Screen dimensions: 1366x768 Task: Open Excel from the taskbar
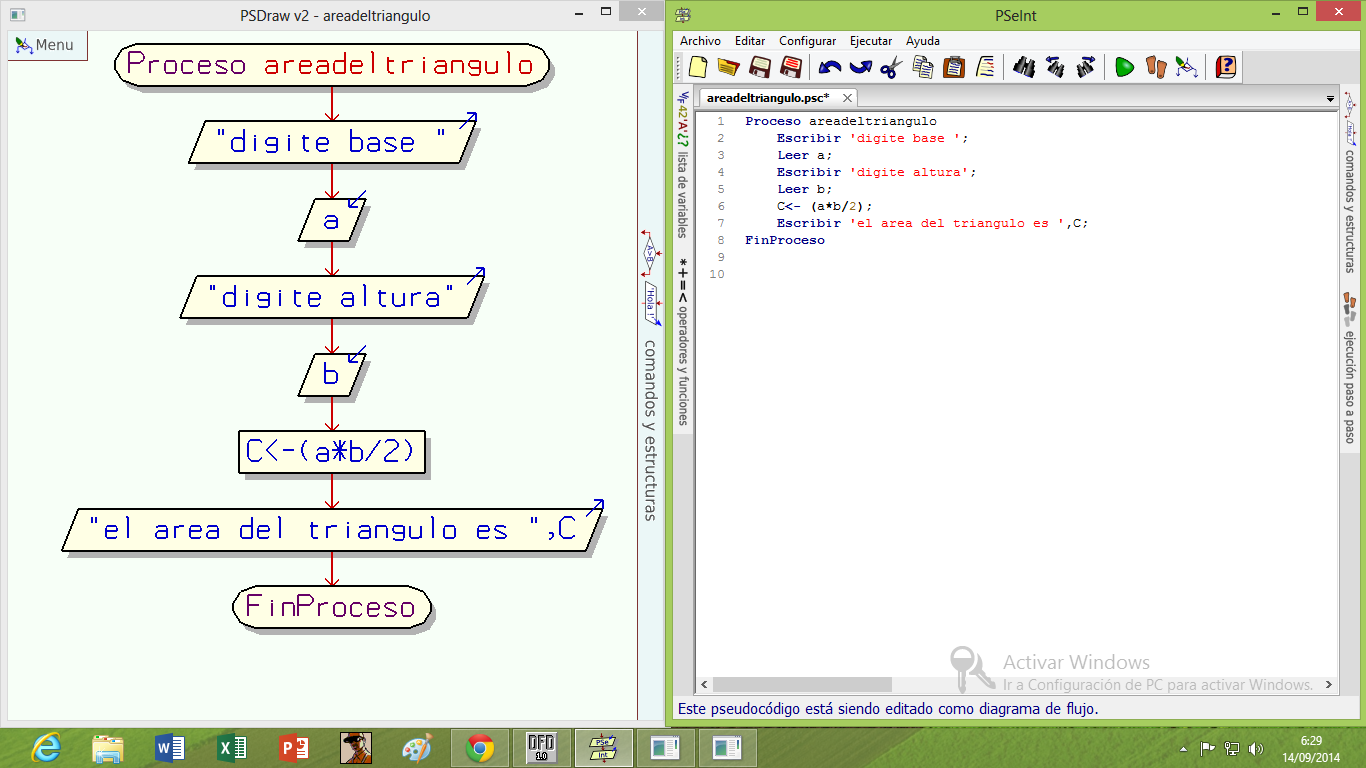click(232, 748)
